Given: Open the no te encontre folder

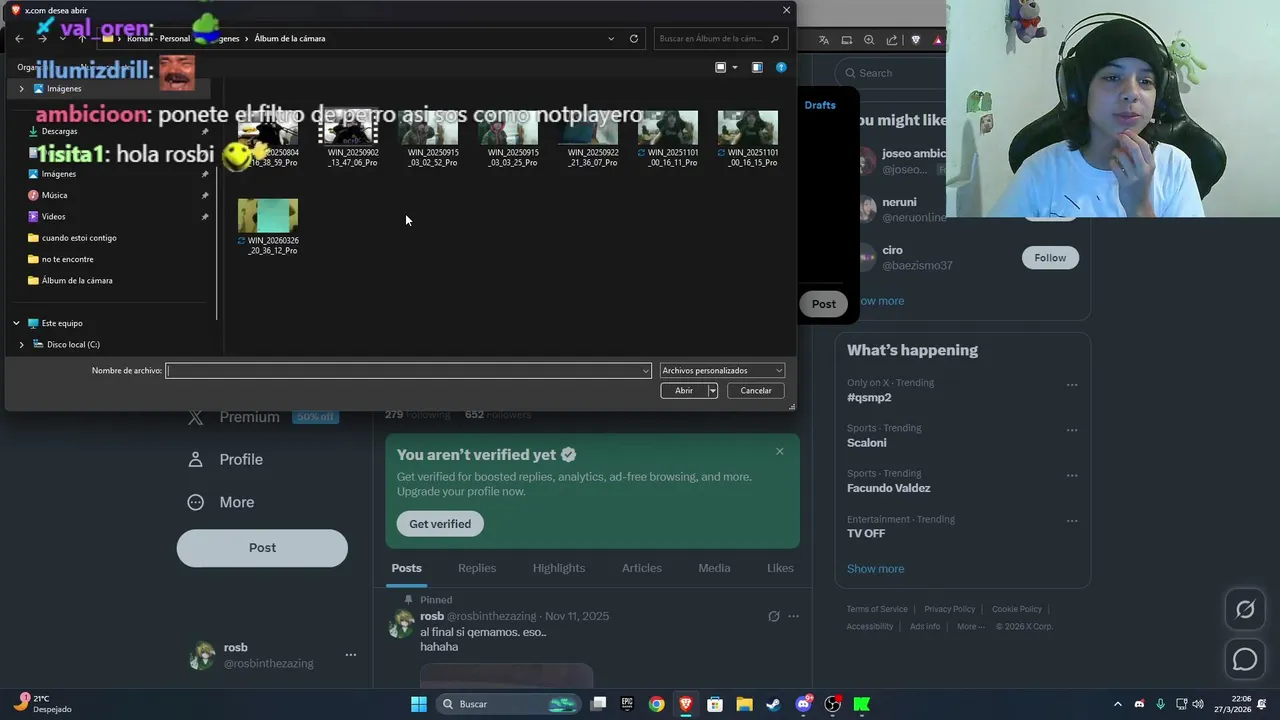Looking at the screenshot, I should tap(67, 259).
